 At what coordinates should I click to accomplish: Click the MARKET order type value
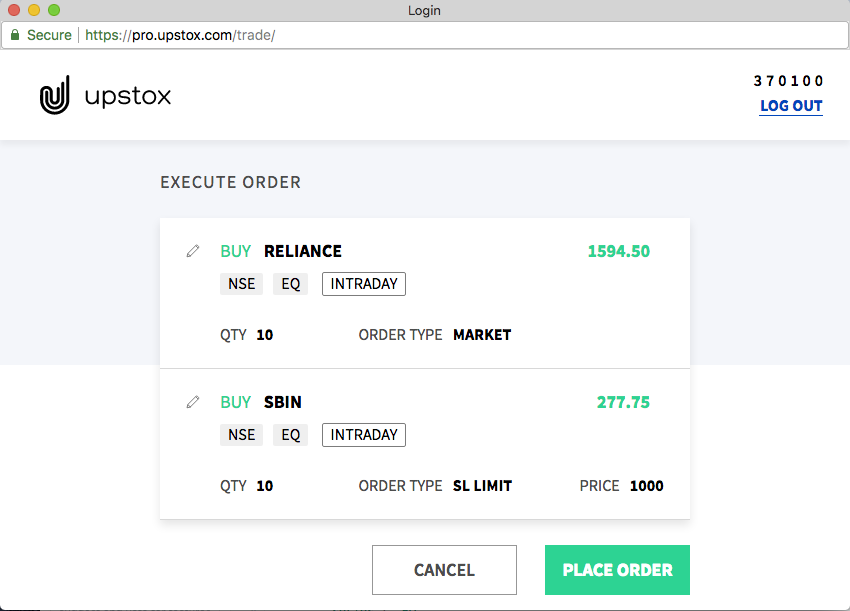point(482,335)
